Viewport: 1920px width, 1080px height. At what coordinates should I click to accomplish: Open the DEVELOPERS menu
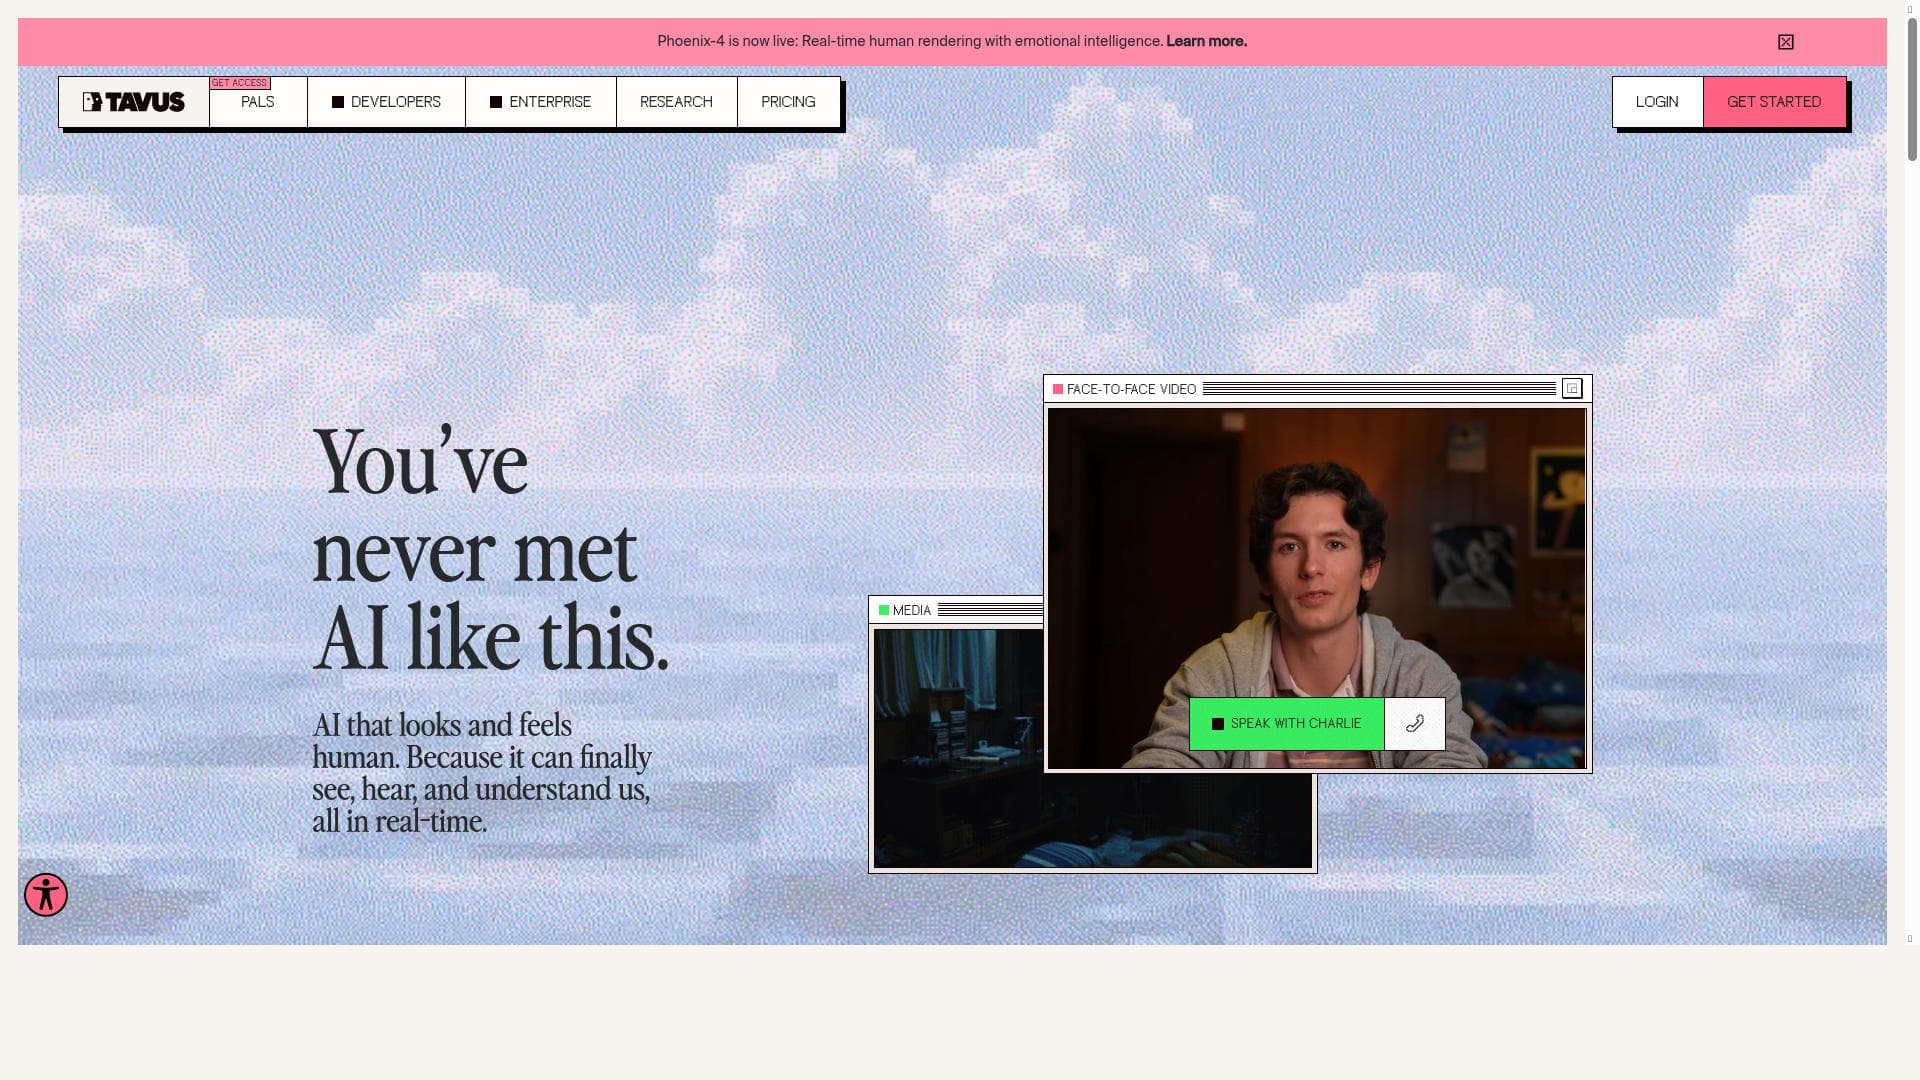(x=396, y=101)
